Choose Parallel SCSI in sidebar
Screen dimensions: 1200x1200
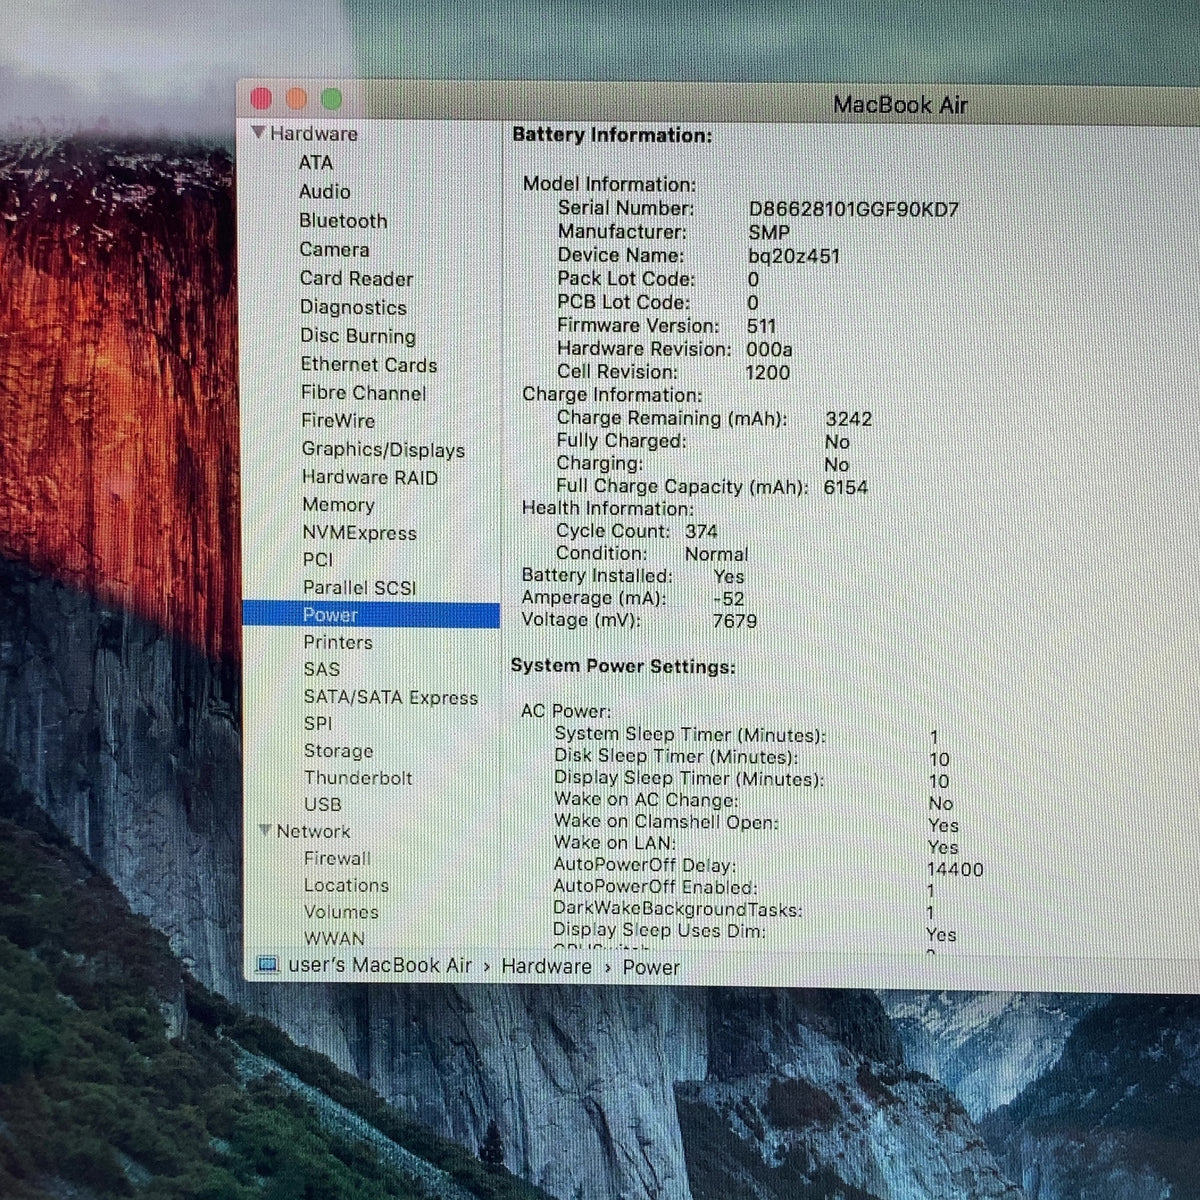pyautogui.click(x=359, y=588)
